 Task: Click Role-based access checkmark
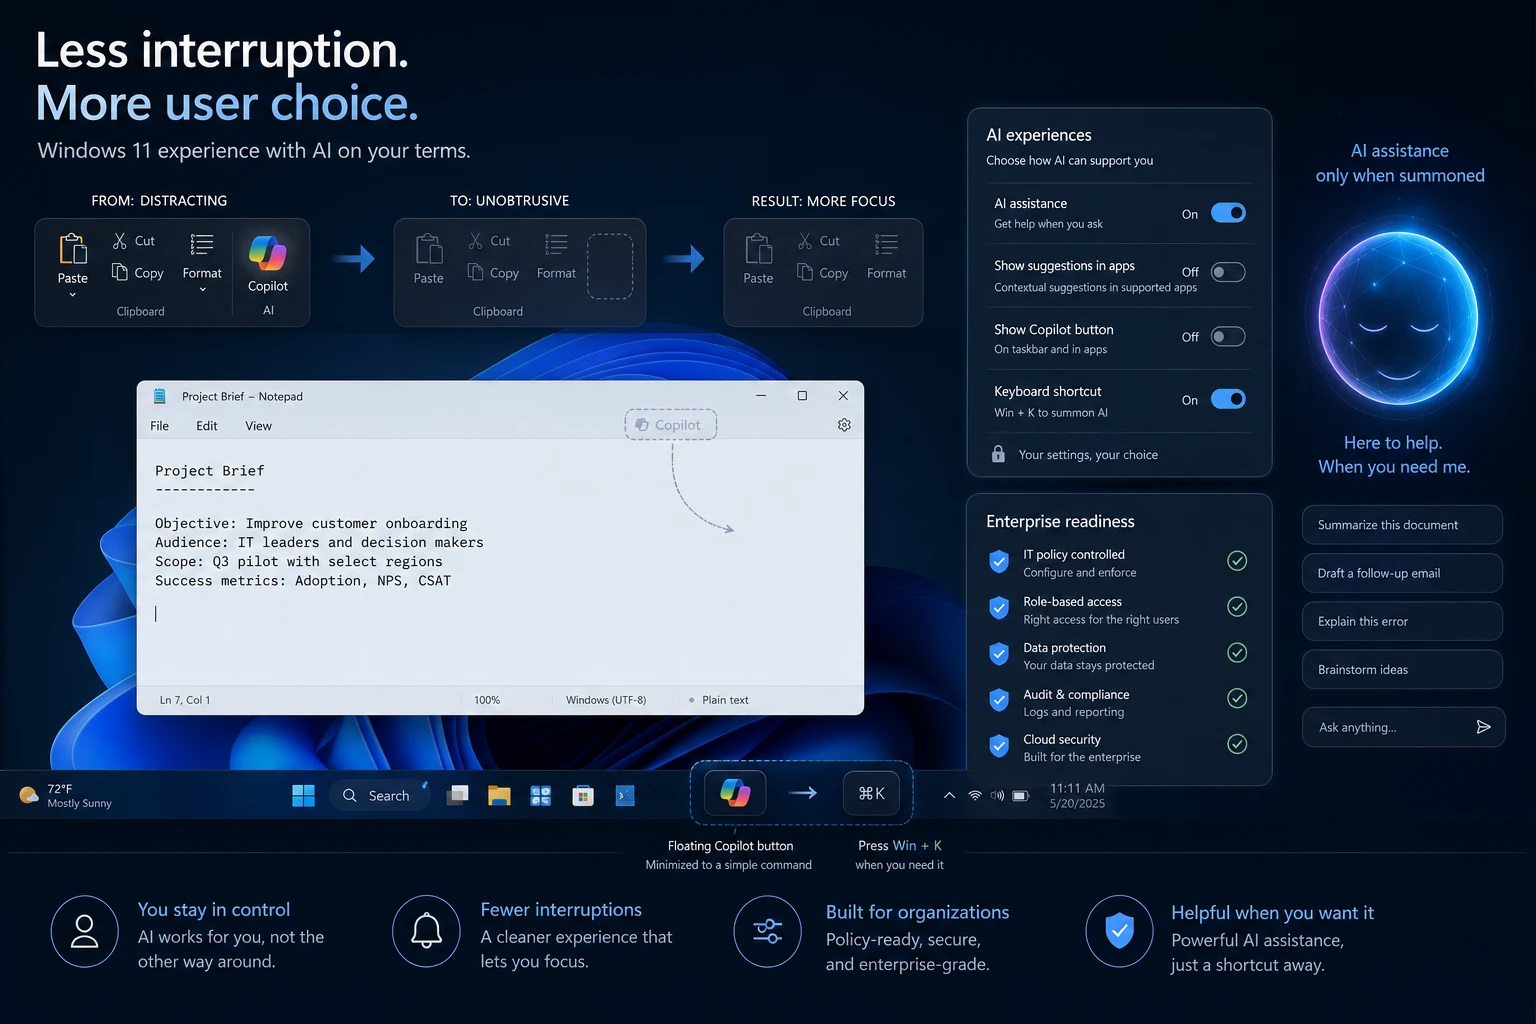pos(1237,607)
